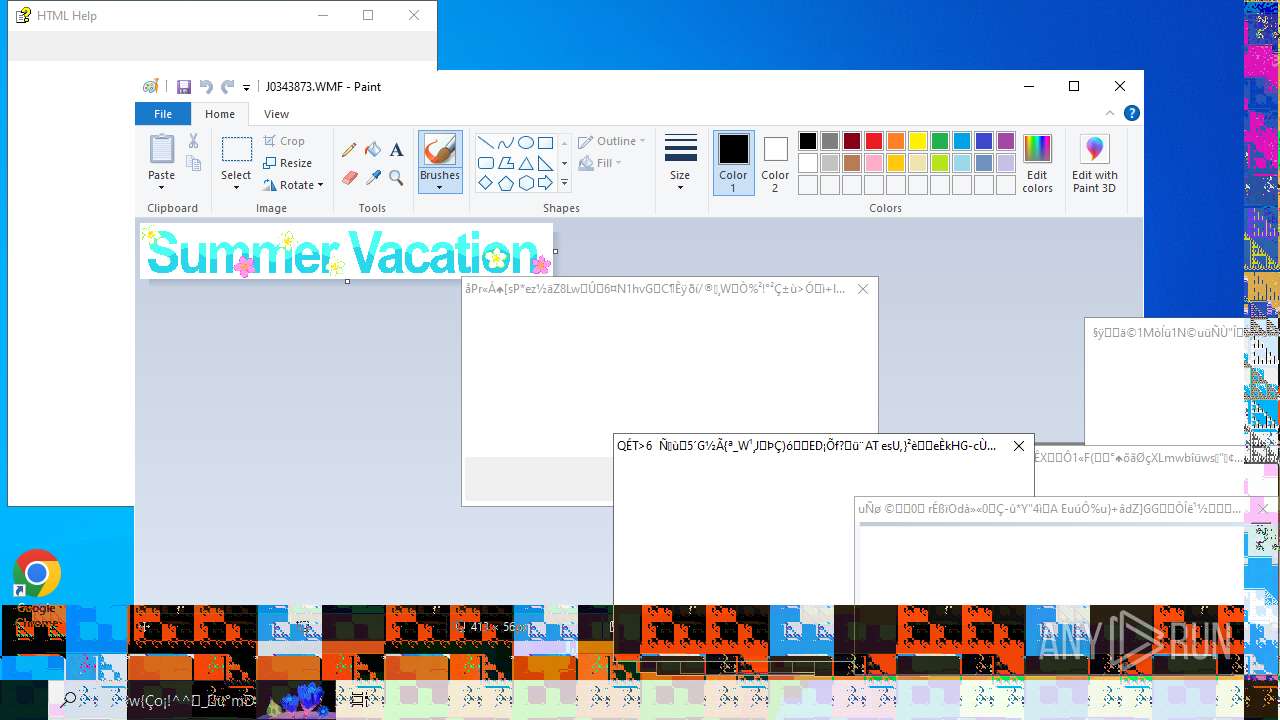Viewport: 1280px width, 720px height.
Task: Pick the black color swatch
Action: [808, 141]
